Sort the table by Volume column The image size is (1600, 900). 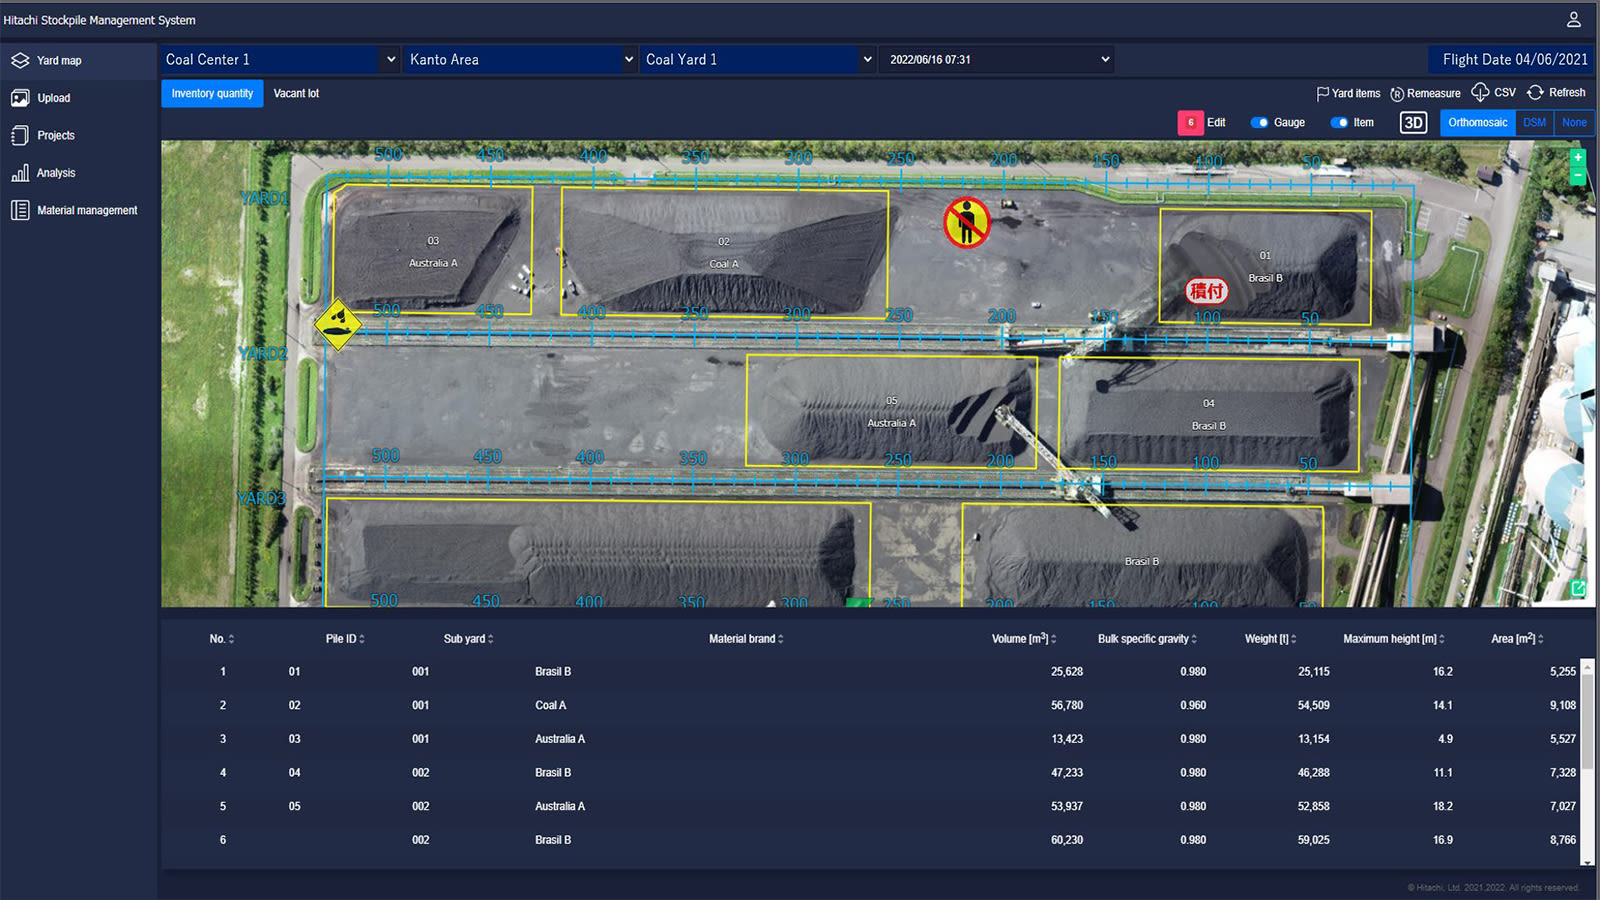(1022, 638)
